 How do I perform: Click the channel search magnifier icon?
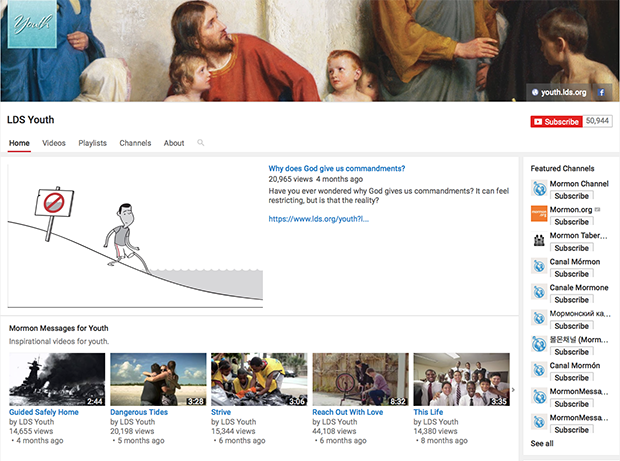click(200, 143)
